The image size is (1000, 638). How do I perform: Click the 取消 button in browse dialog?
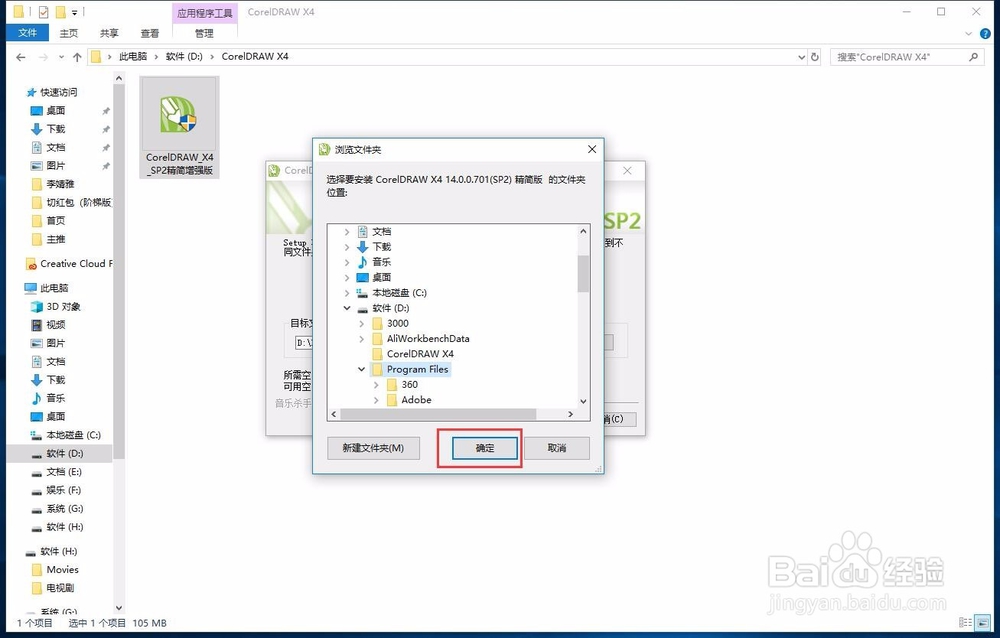pos(557,448)
